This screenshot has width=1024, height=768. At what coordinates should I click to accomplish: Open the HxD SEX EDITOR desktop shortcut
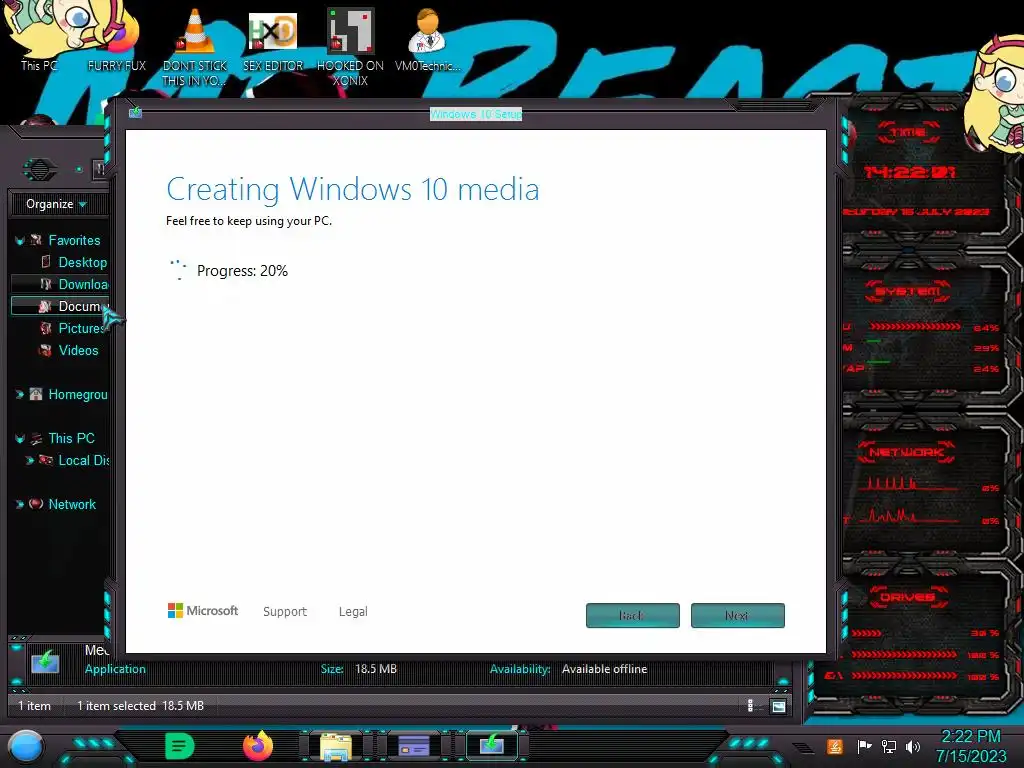(x=273, y=40)
